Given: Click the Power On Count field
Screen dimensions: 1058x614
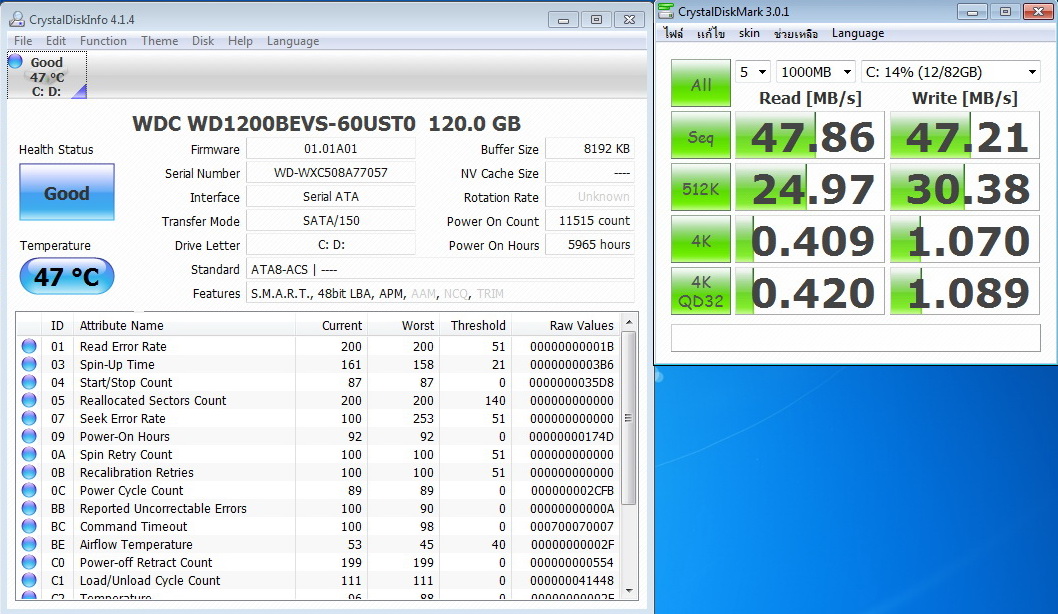Looking at the screenshot, I should click(x=590, y=221).
